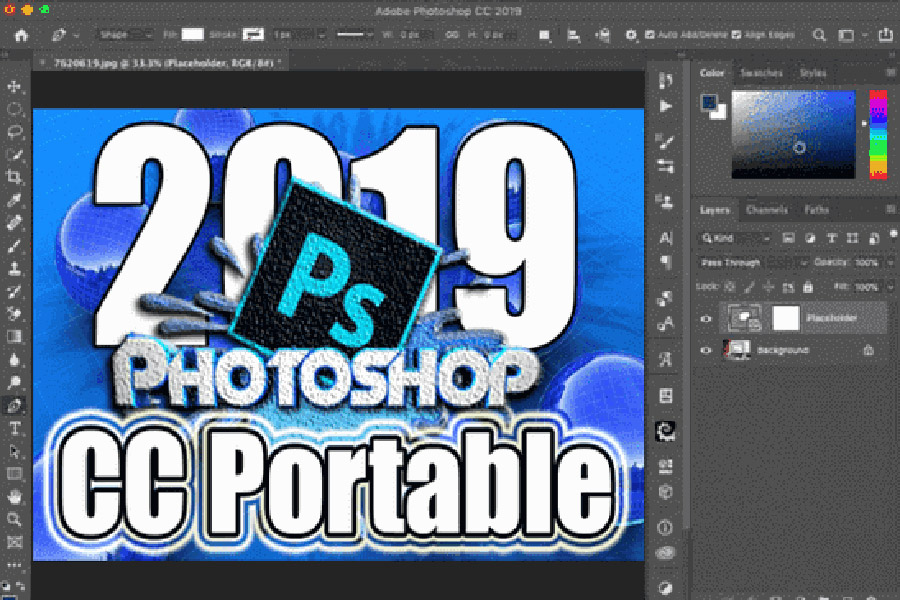Image resolution: width=900 pixels, height=600 pixels.
Task: Select the Lasso tool
Action: pos(14,131)
